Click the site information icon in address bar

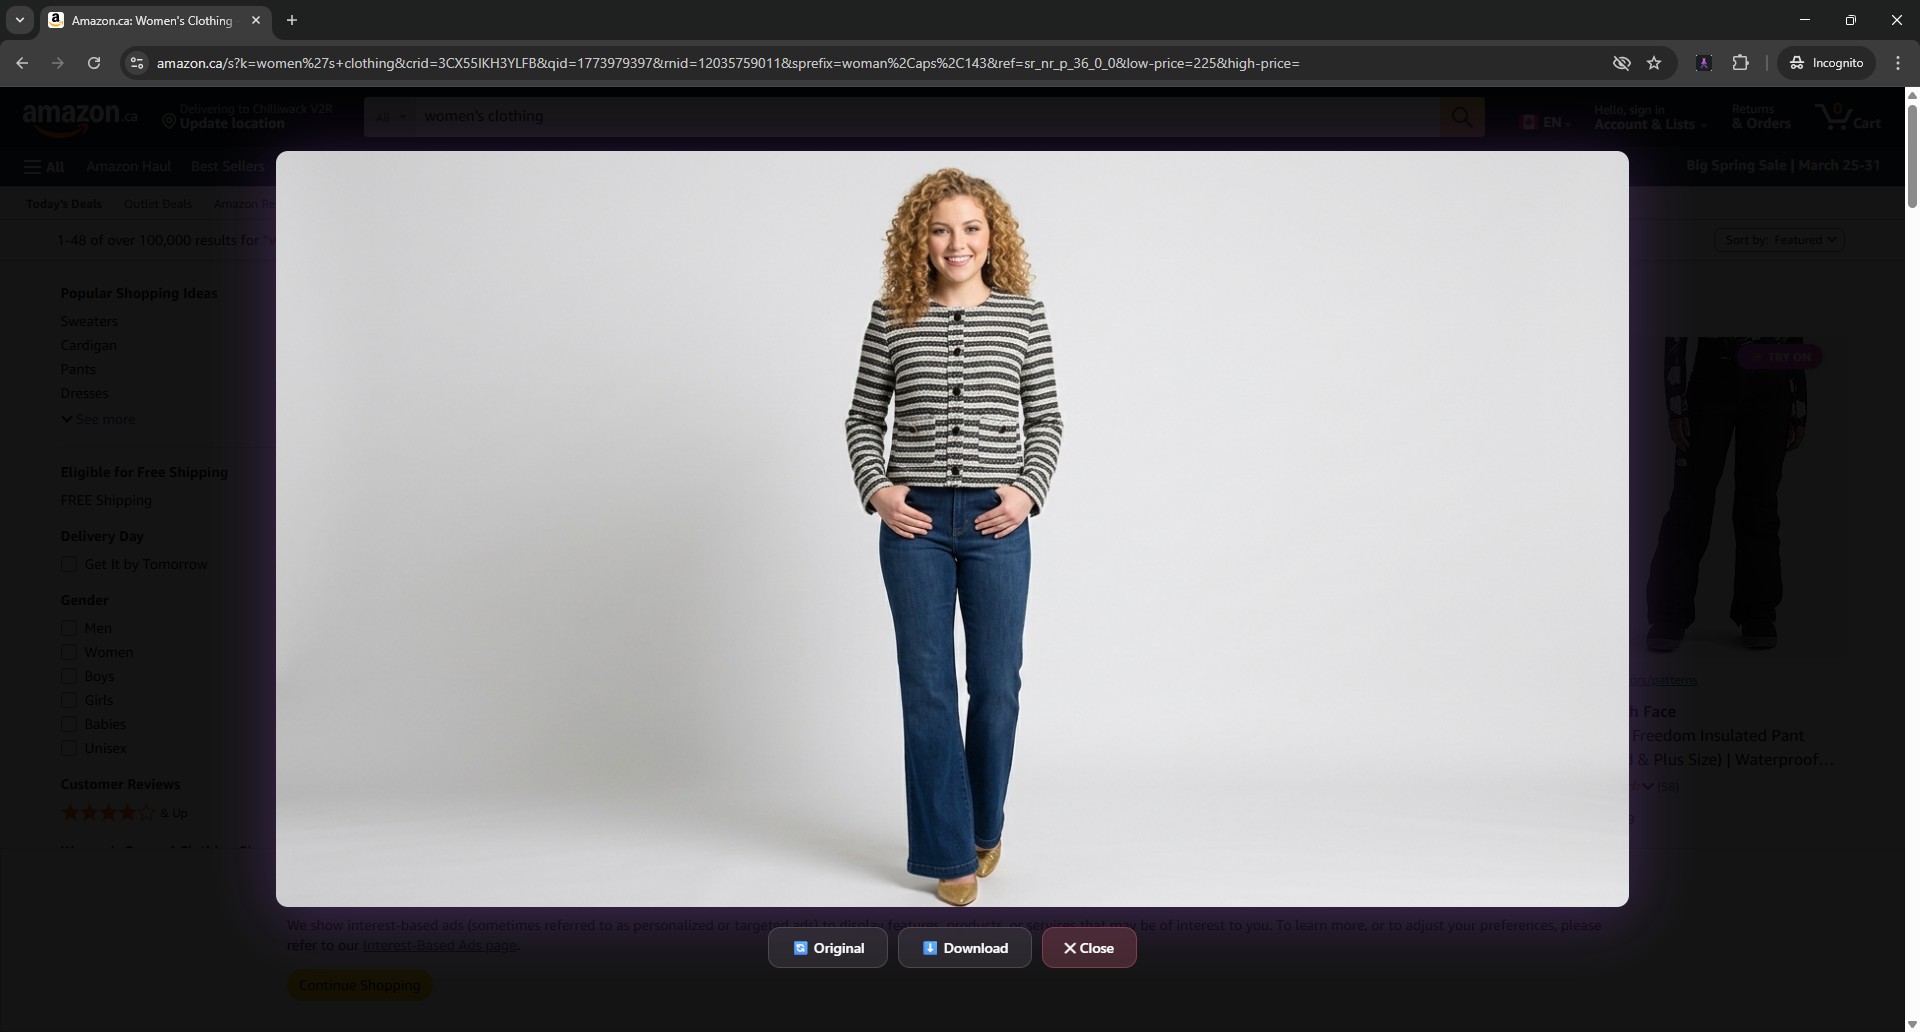click(137, 63)
